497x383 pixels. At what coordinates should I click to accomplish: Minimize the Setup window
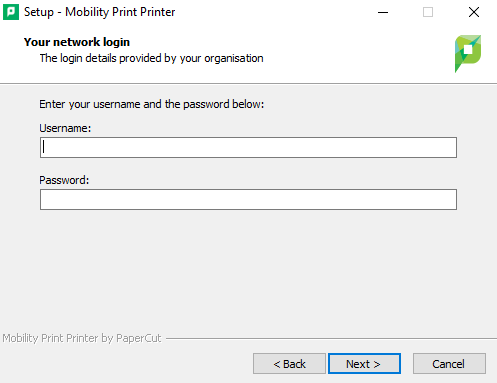[383, 12]
